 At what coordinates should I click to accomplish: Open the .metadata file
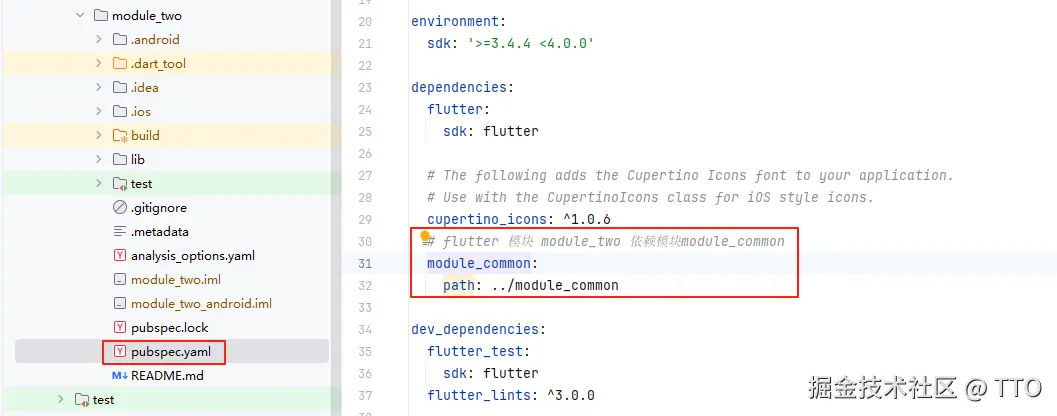159,232
